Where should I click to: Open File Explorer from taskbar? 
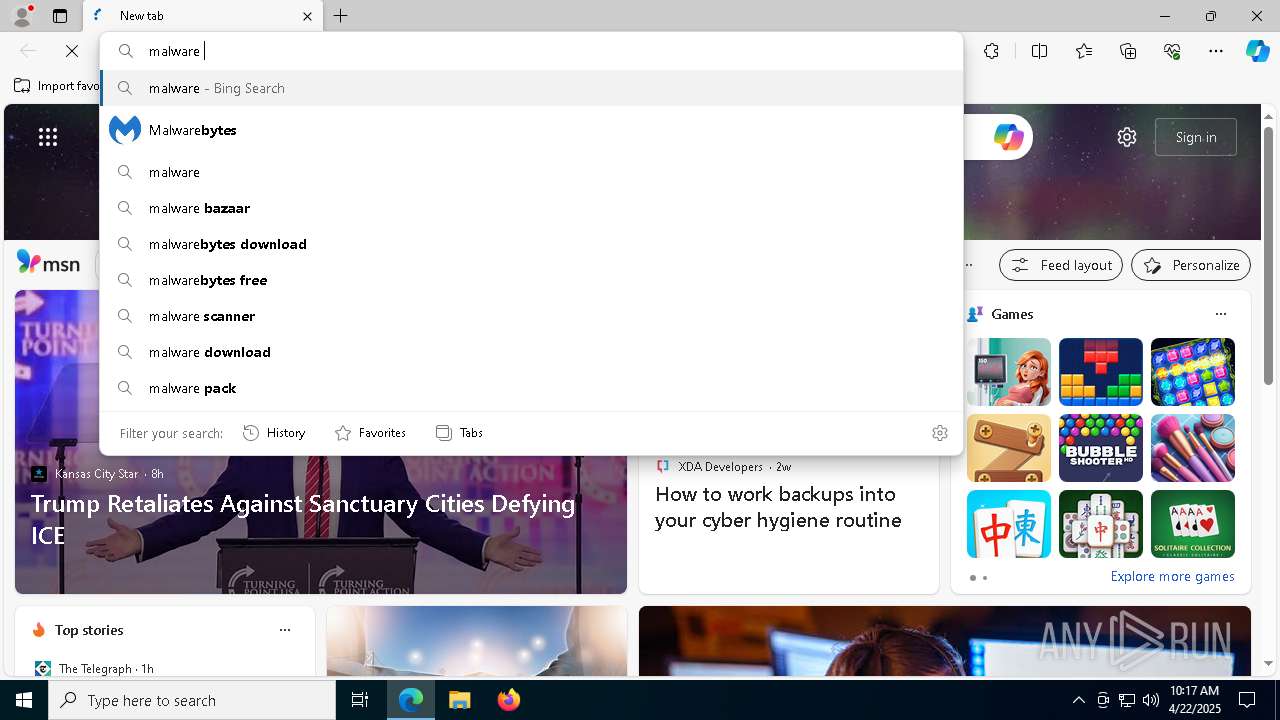(x=459, y=700)
